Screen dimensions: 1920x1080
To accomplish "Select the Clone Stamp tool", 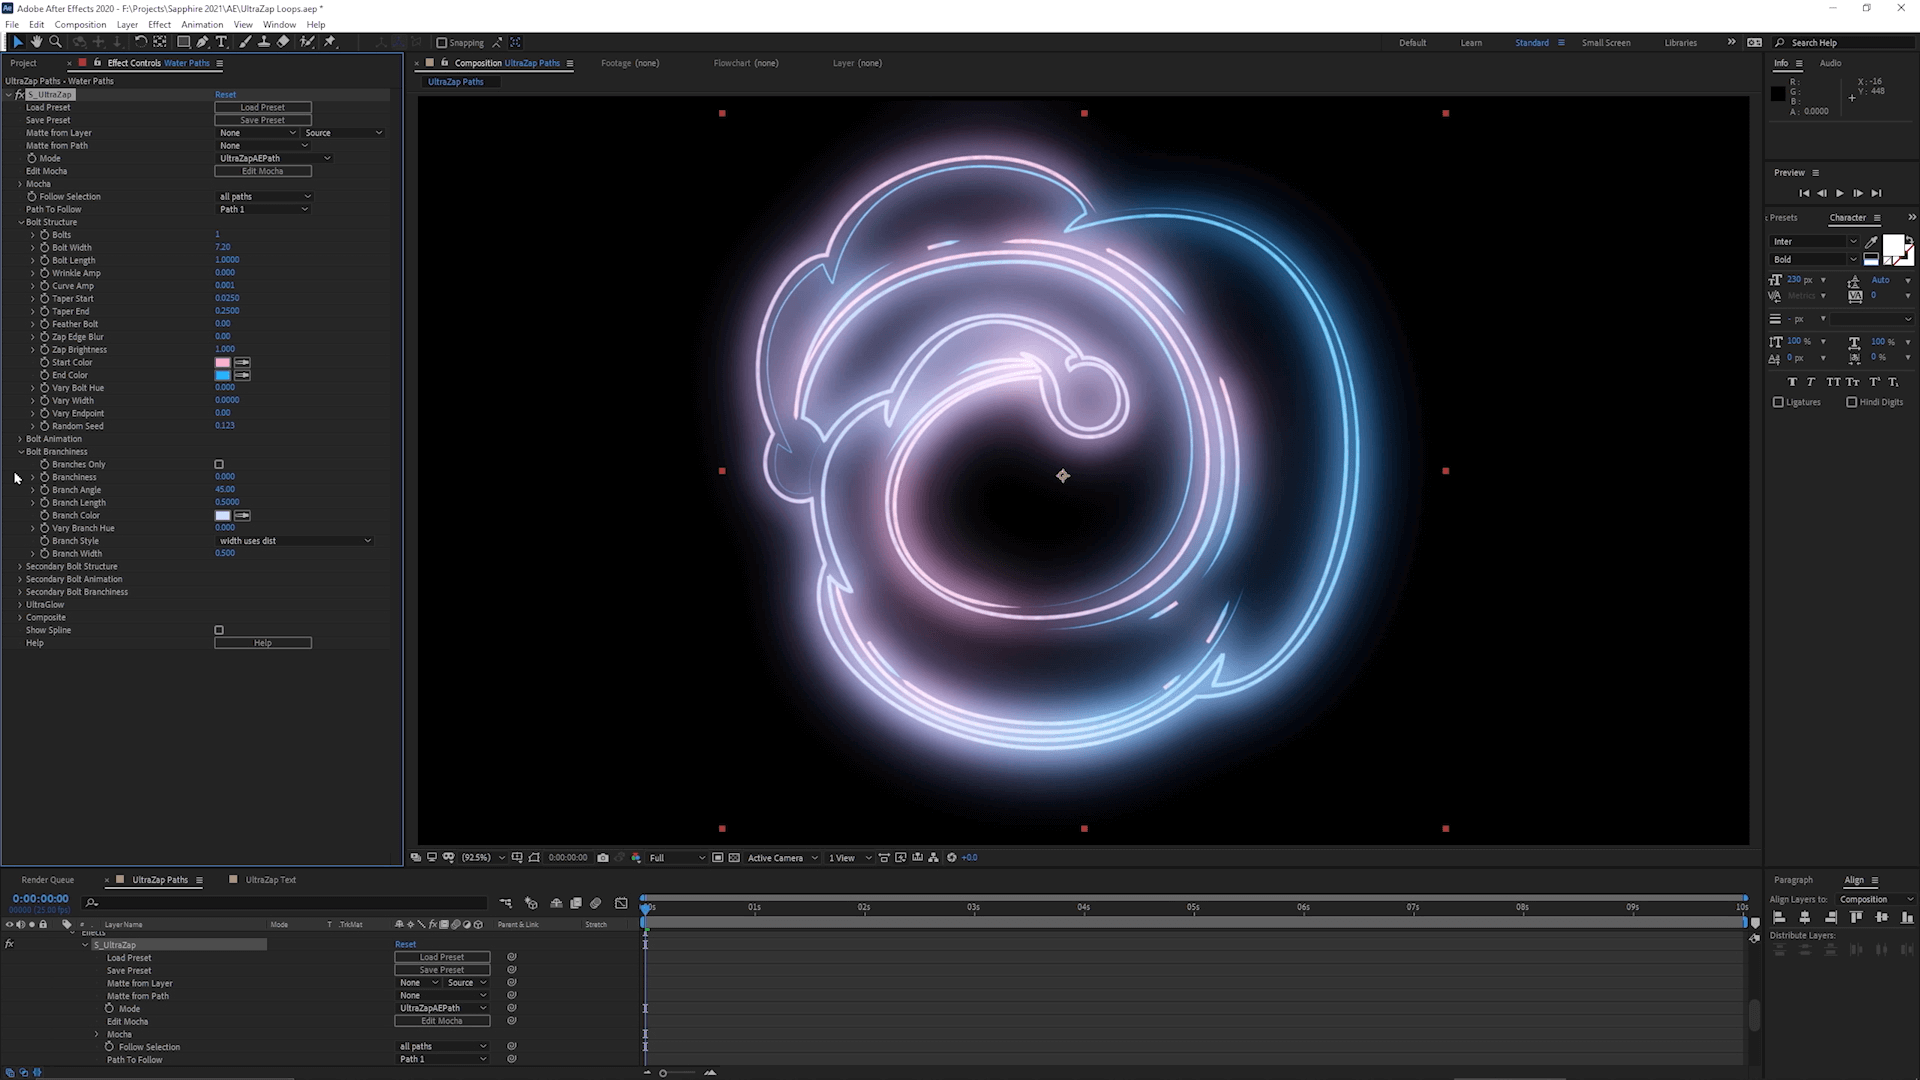I will point(264,42).
